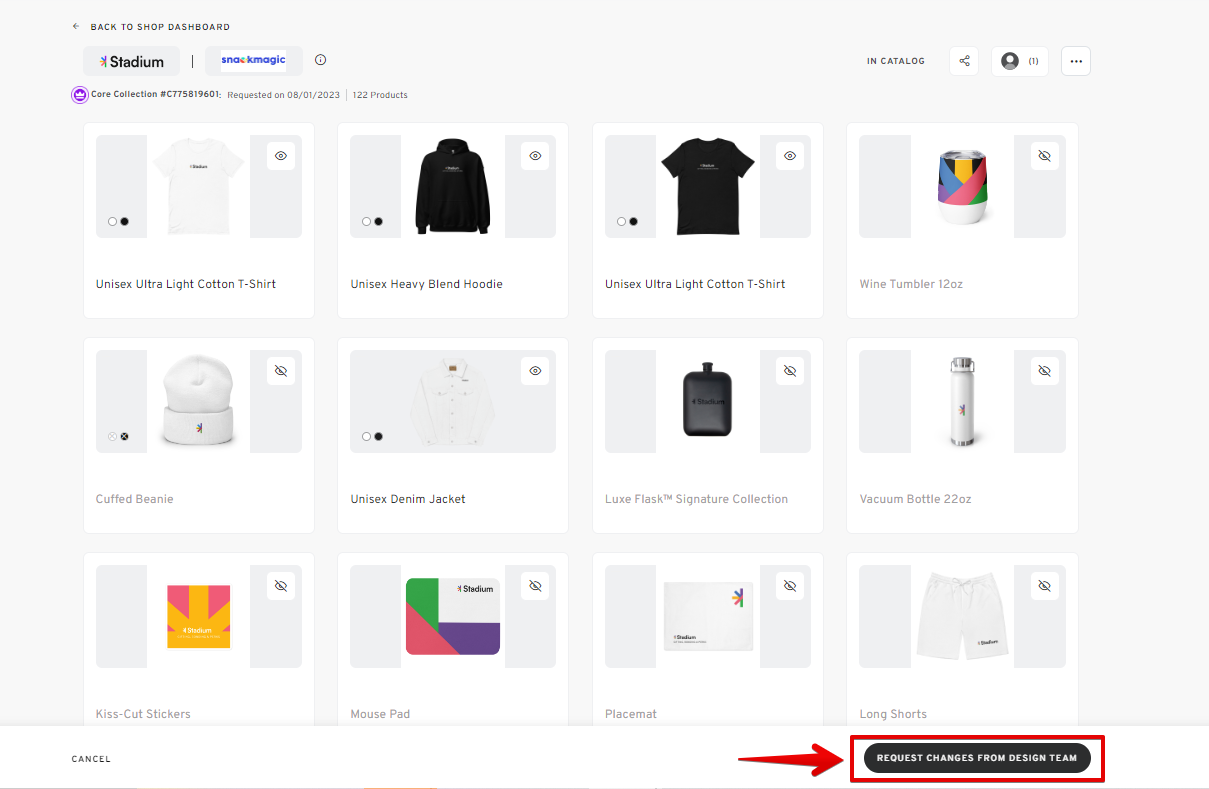Hide the Unisex Heavy Blend Hoodie product
This screenshot has height=789, width=1209.
(535, 156)
